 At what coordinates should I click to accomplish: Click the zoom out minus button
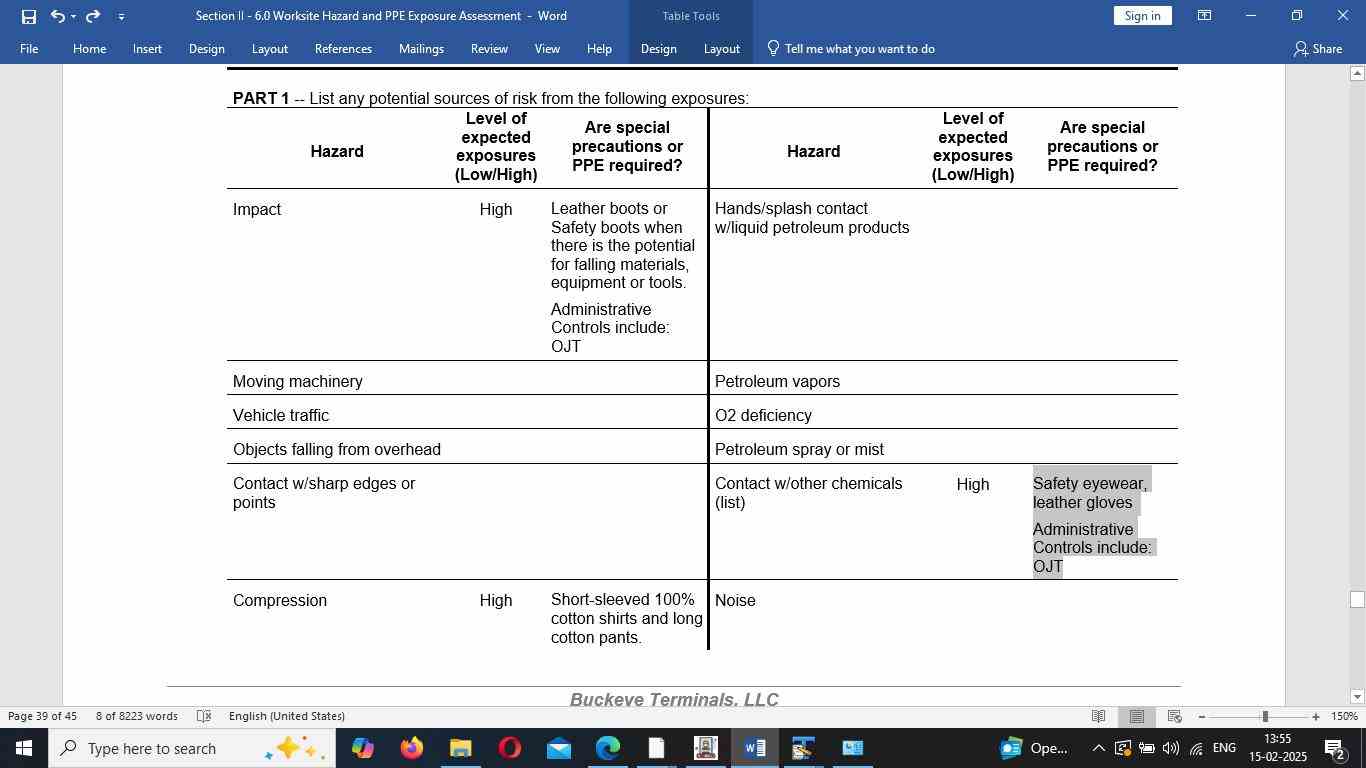(x=1201, y=716)
